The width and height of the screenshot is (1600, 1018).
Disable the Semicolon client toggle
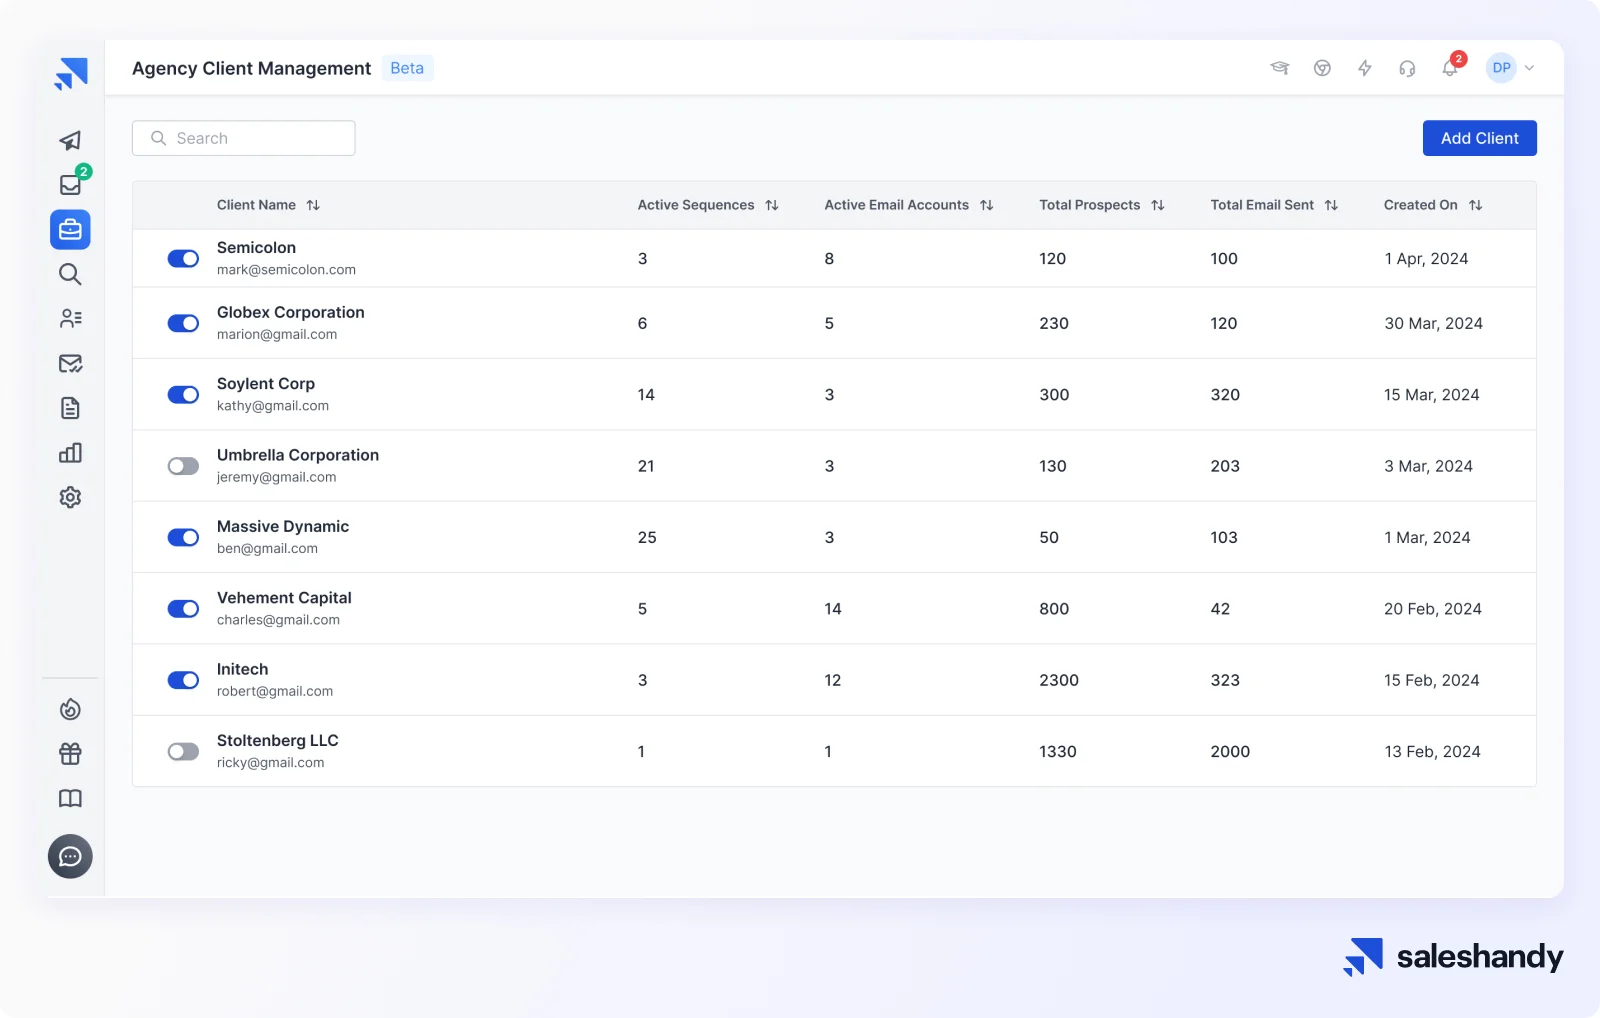tap(183, 258)
